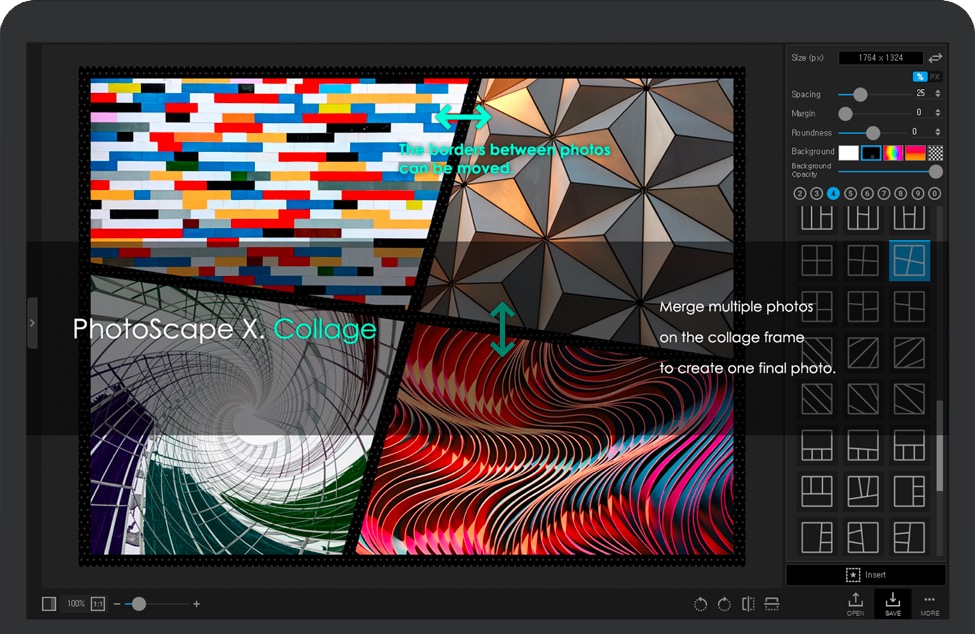
Task: Click the SAVE button
Action: coord(892,604)
